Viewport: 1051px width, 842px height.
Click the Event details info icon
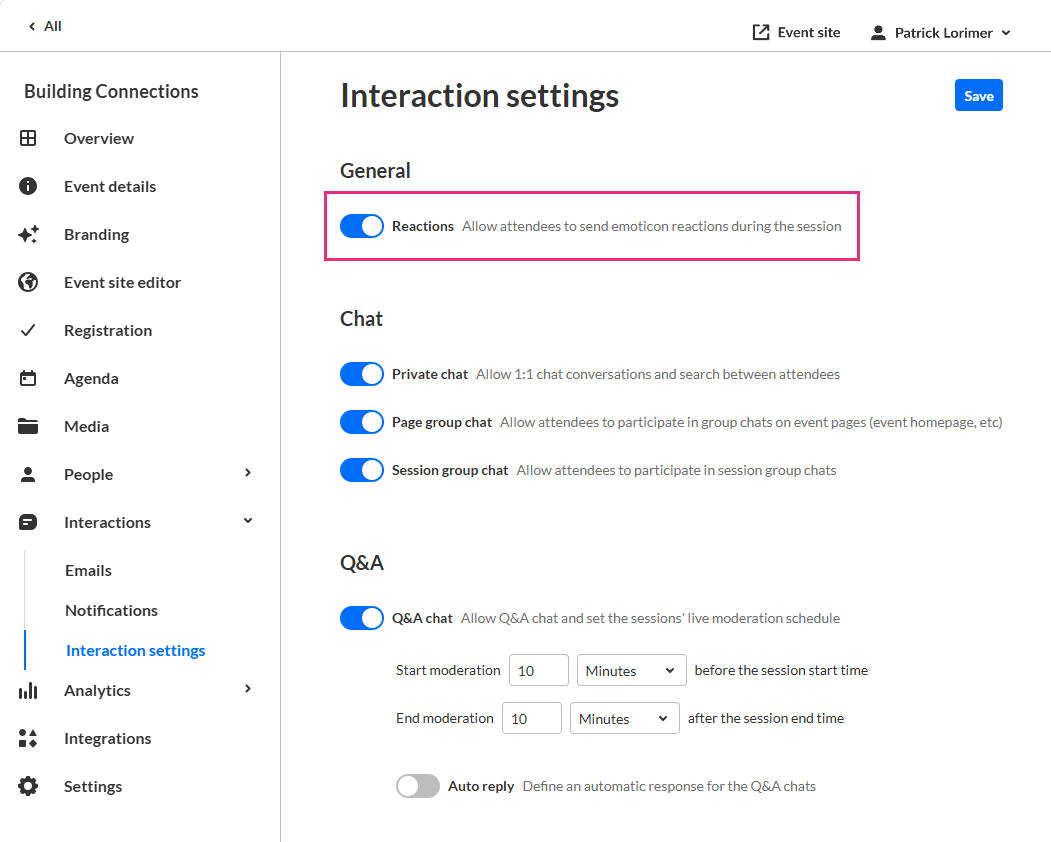click(28, 186)
